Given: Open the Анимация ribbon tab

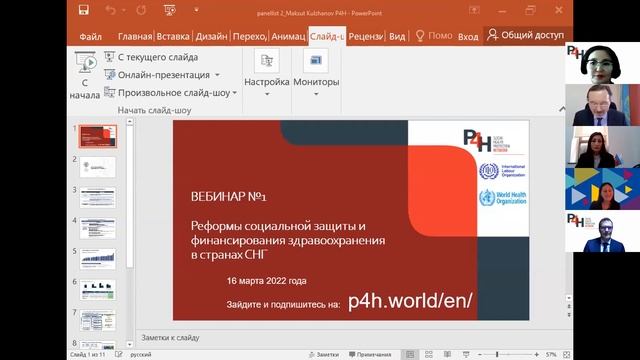Looking at the screenshot, I should (x=288, y=36).
